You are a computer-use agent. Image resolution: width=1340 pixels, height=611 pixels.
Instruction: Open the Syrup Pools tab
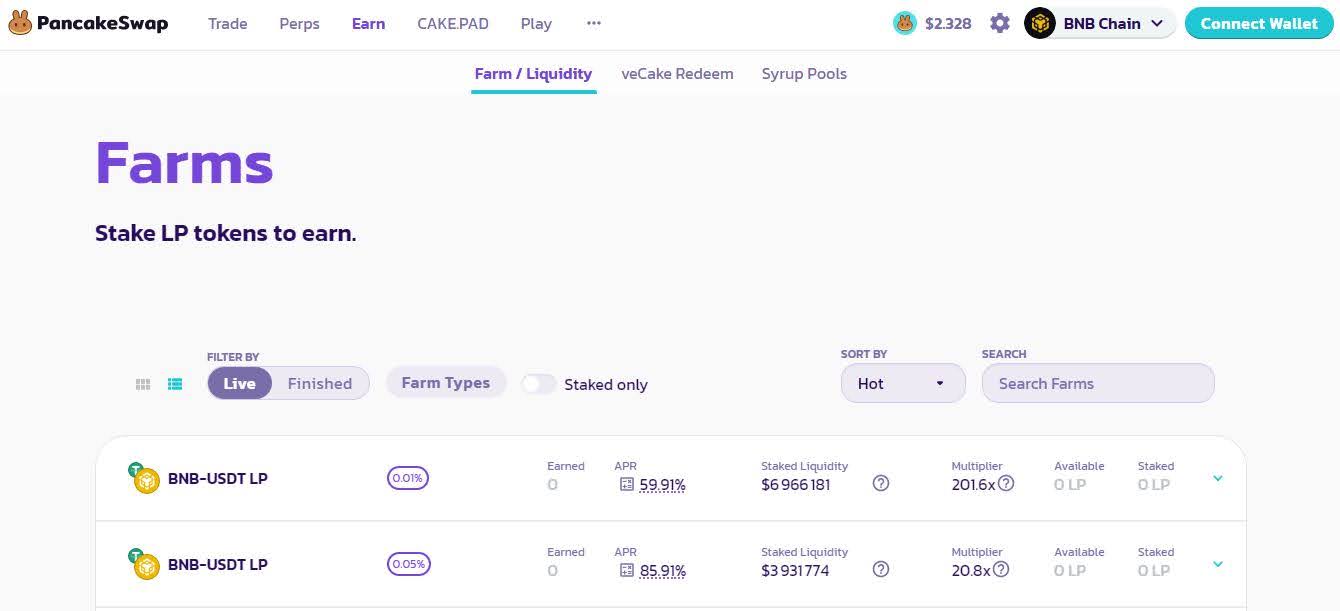(804, 74)
